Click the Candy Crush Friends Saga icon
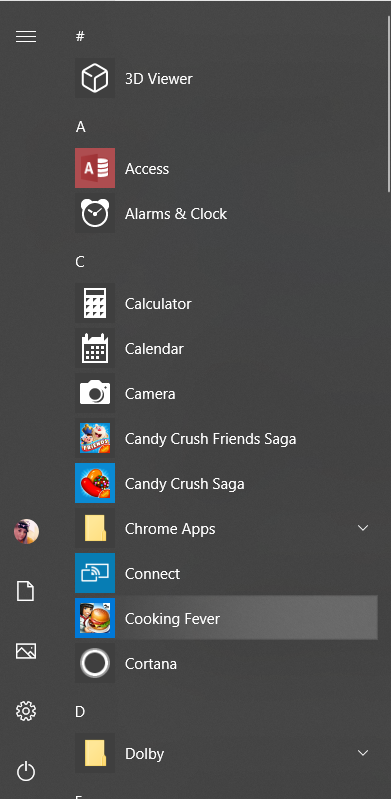This screenshot has height=799, width=391. [x=95, y=438]
